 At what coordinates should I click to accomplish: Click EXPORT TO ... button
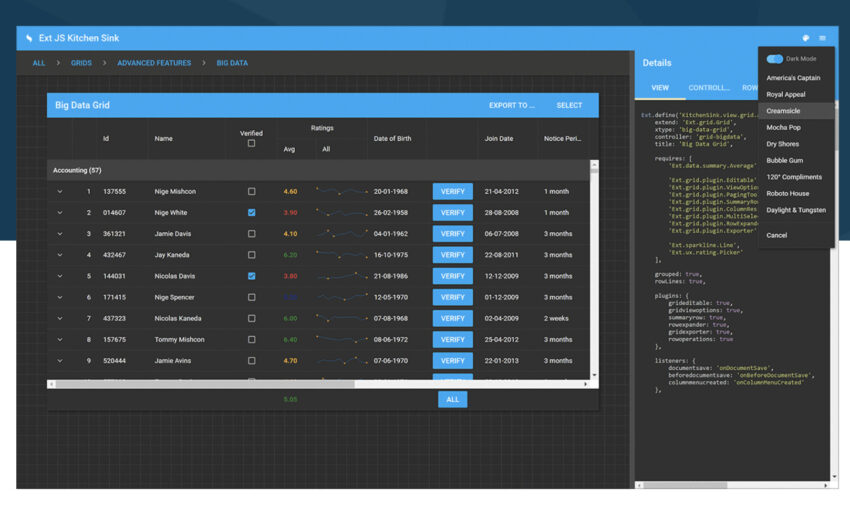click(512, 105)
